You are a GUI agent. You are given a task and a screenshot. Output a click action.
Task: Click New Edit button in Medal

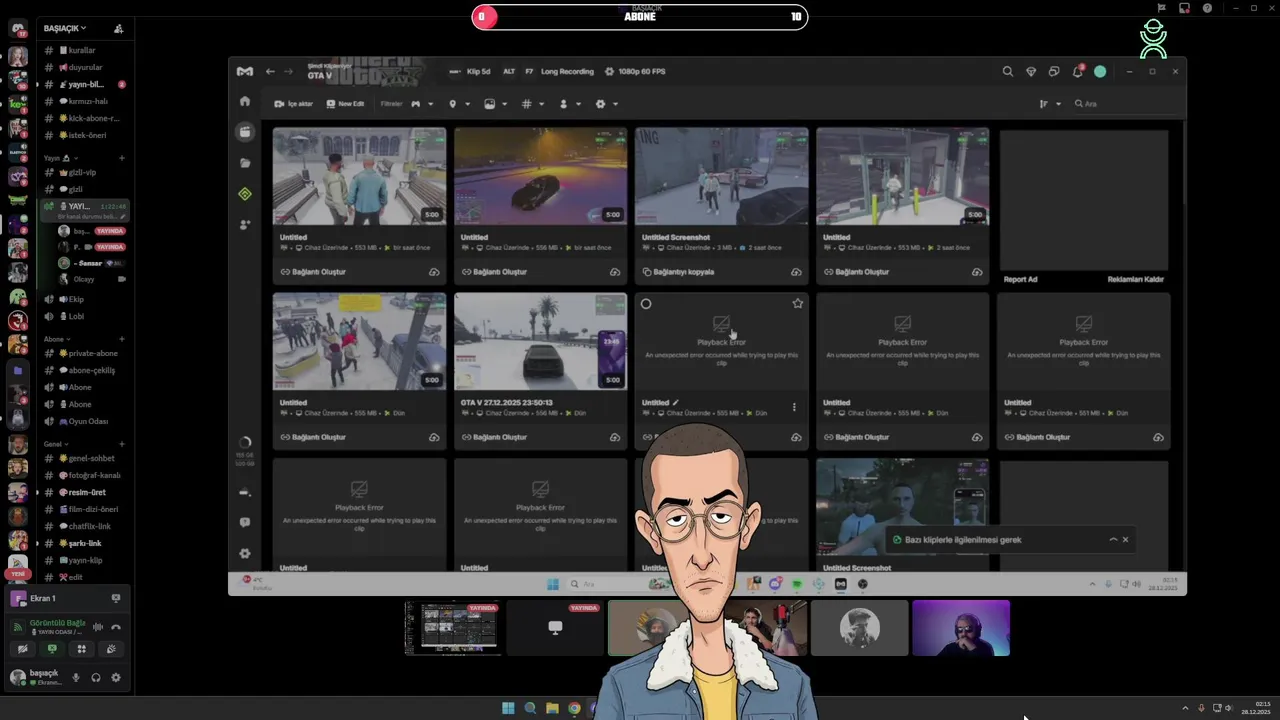click(x=345, y=104)
